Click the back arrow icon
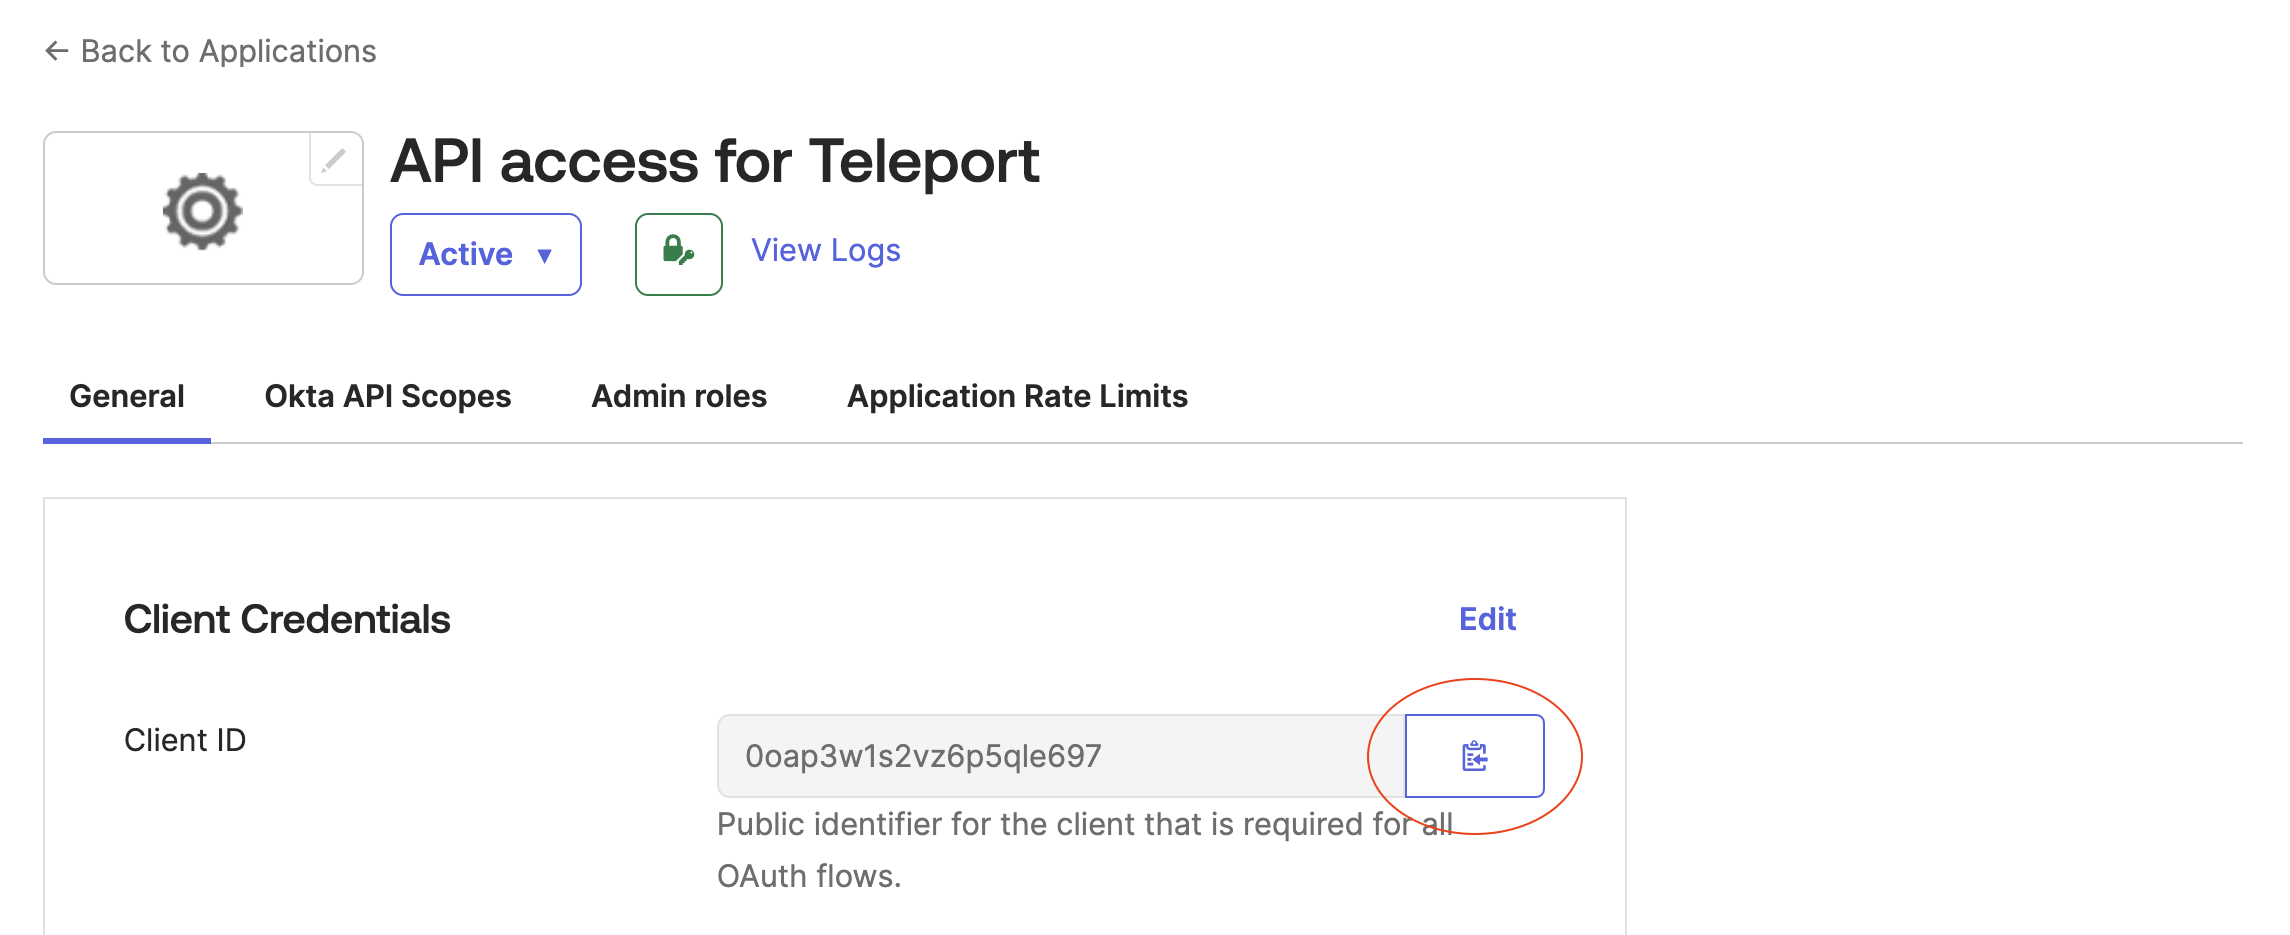This screenshot has height=935, width=2290. tap(56, 51)
